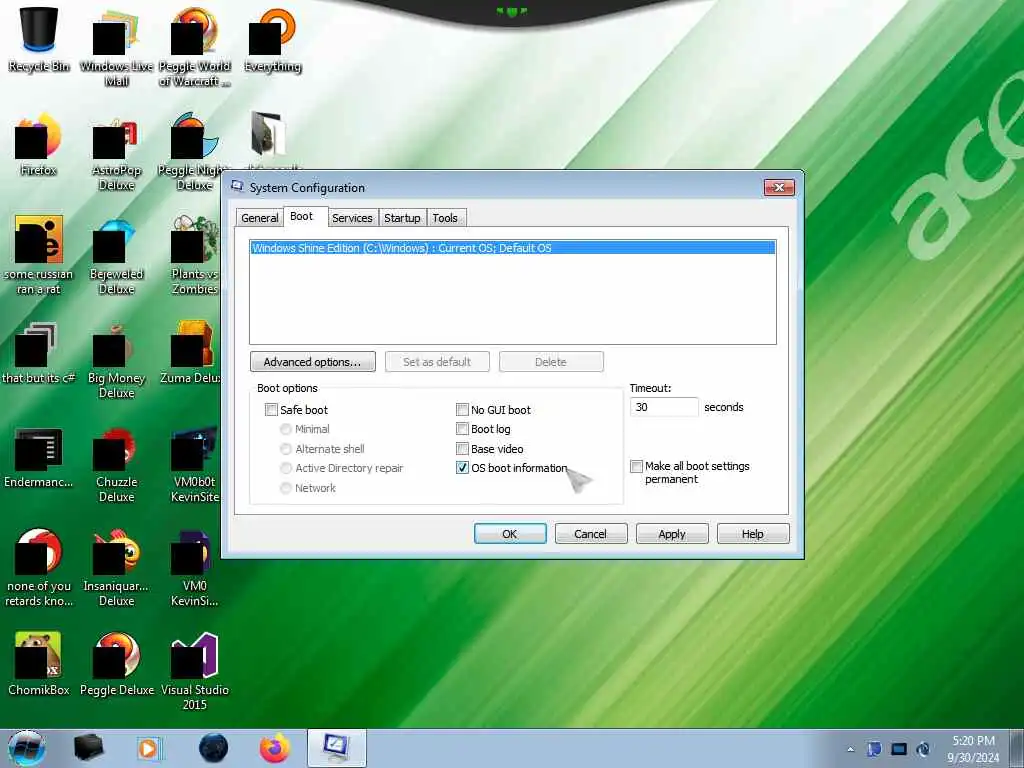Click the network tray icon
The width and height of the screenshot is (1024, 768).
point(899,749)
